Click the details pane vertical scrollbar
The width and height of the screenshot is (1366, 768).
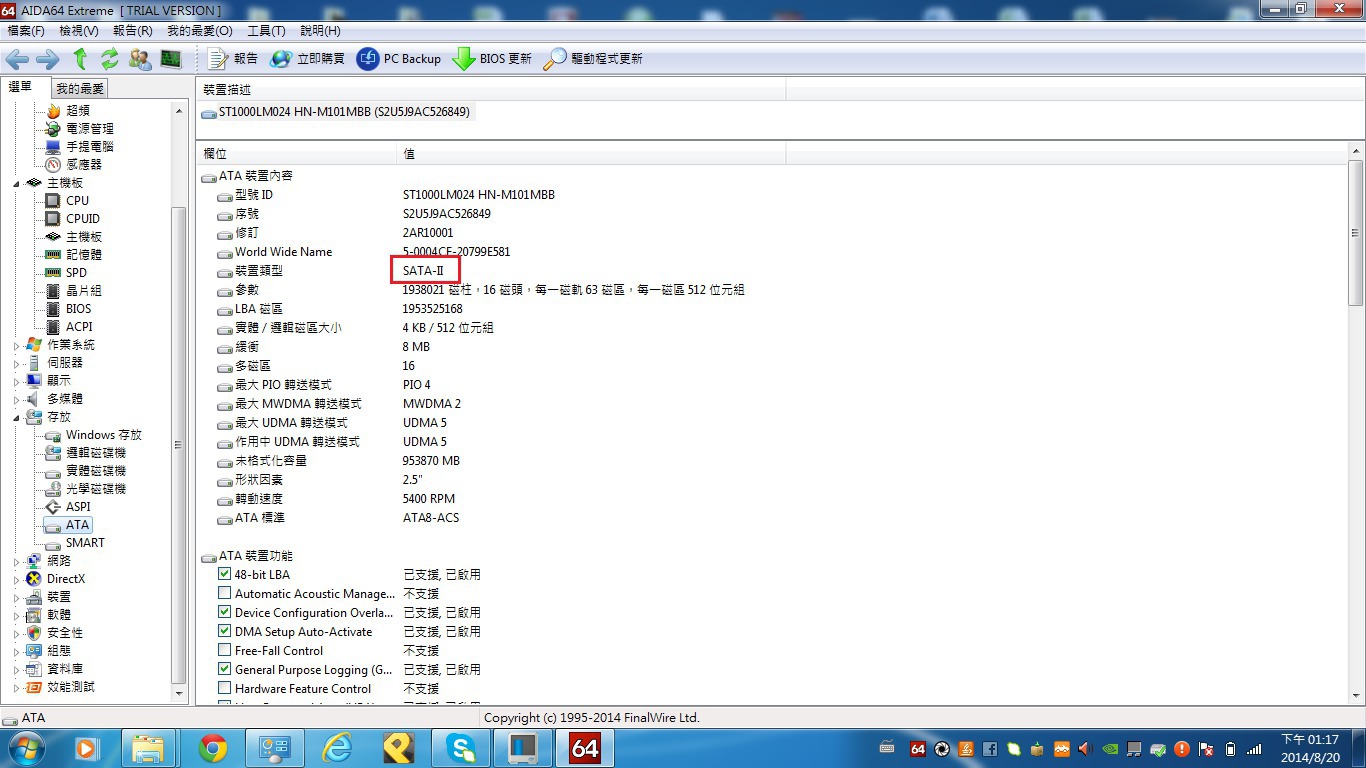pos(1356,233)
